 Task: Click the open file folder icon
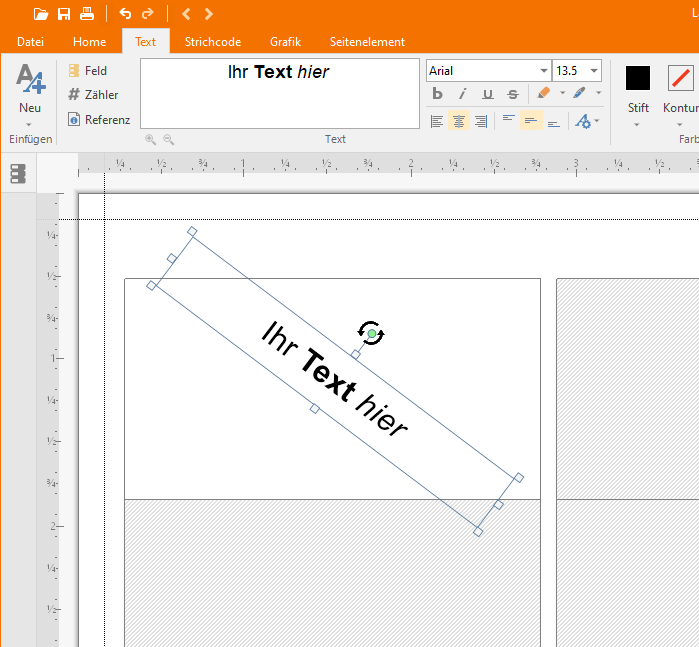tap(40, 14)
